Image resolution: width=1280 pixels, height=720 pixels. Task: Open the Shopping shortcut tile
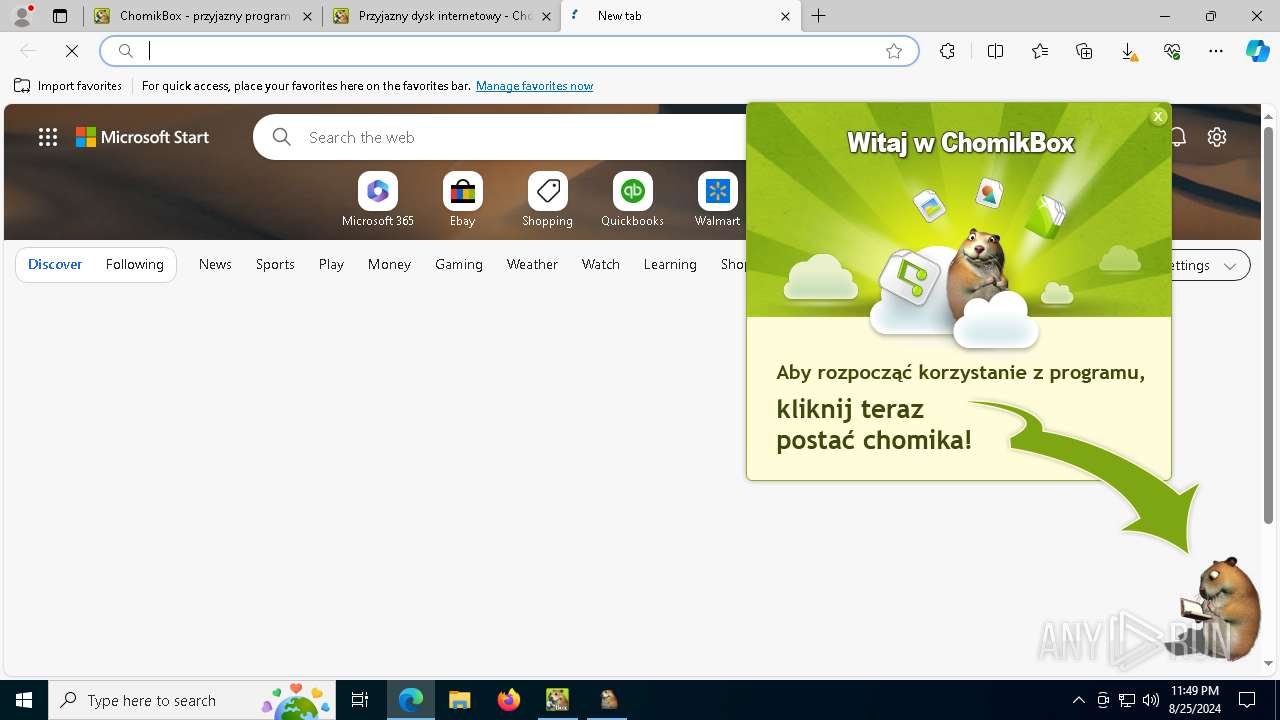click(x=547, y=199)
